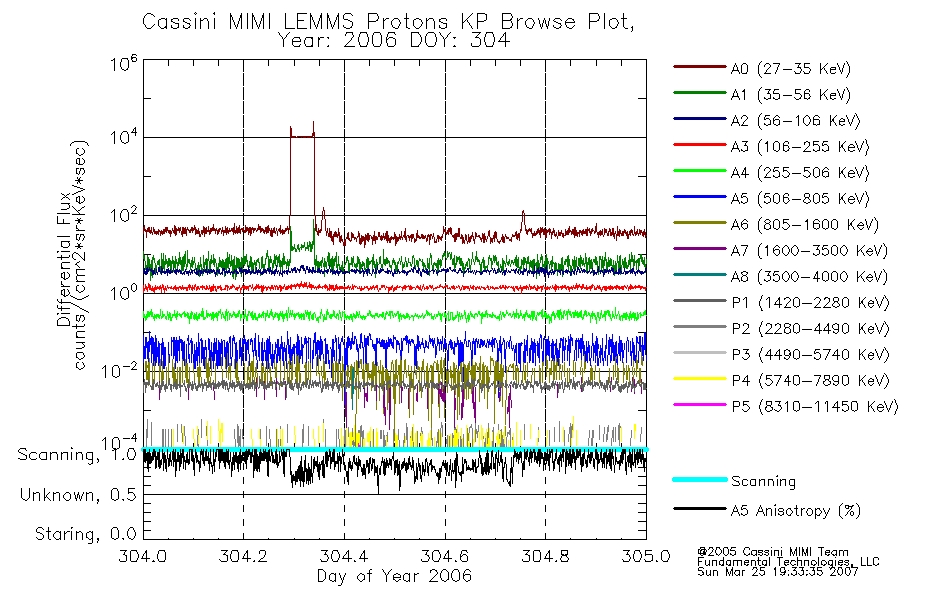
Task: Click the A3 (106-255 KeV) legend label
Action: point(799,147)
